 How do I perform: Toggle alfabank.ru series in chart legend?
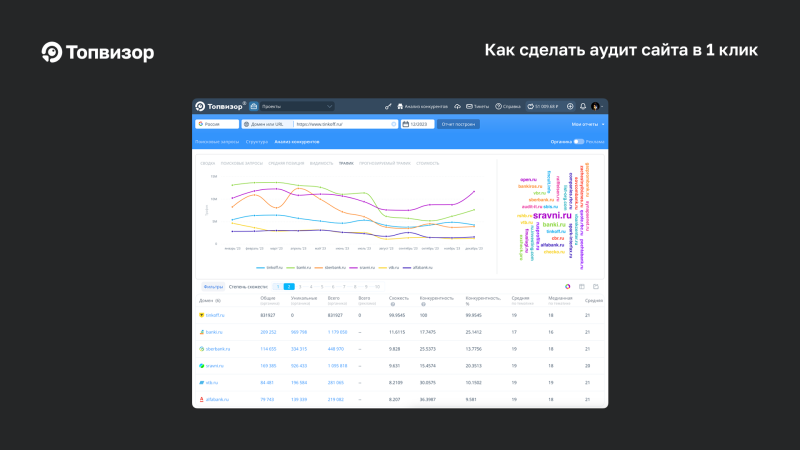418,267
